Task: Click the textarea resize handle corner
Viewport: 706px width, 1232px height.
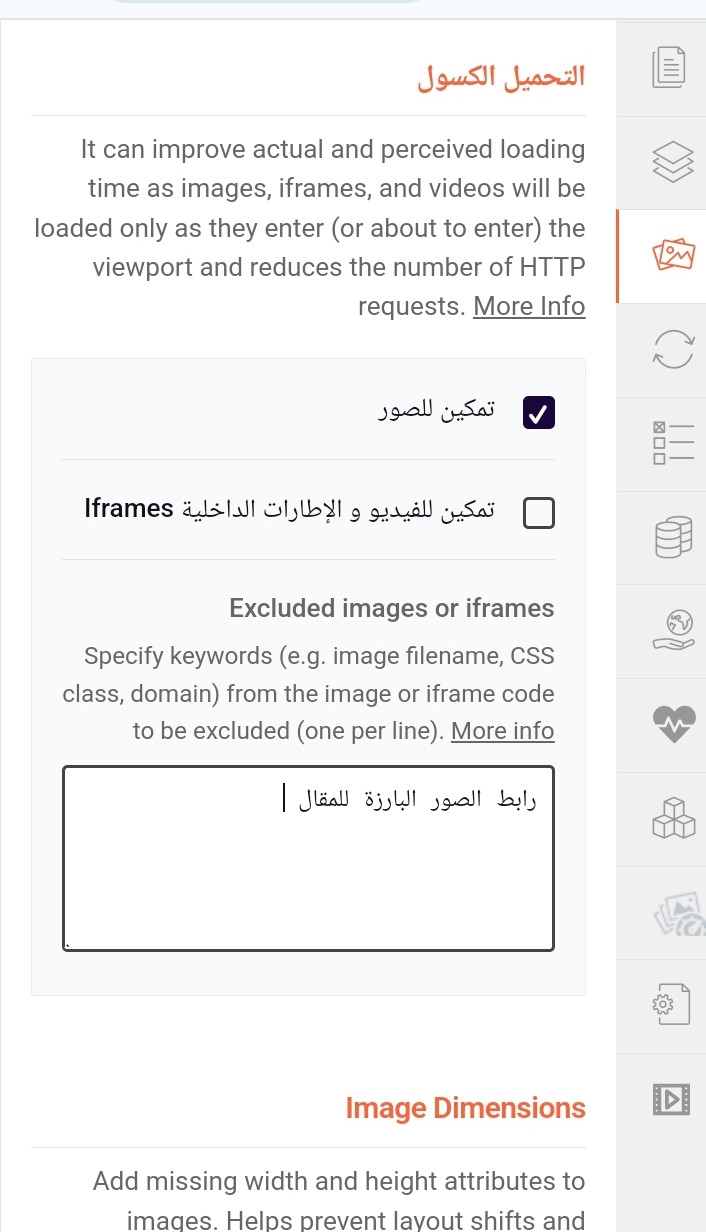Action: pyautogui.click(x=67, y=944)
